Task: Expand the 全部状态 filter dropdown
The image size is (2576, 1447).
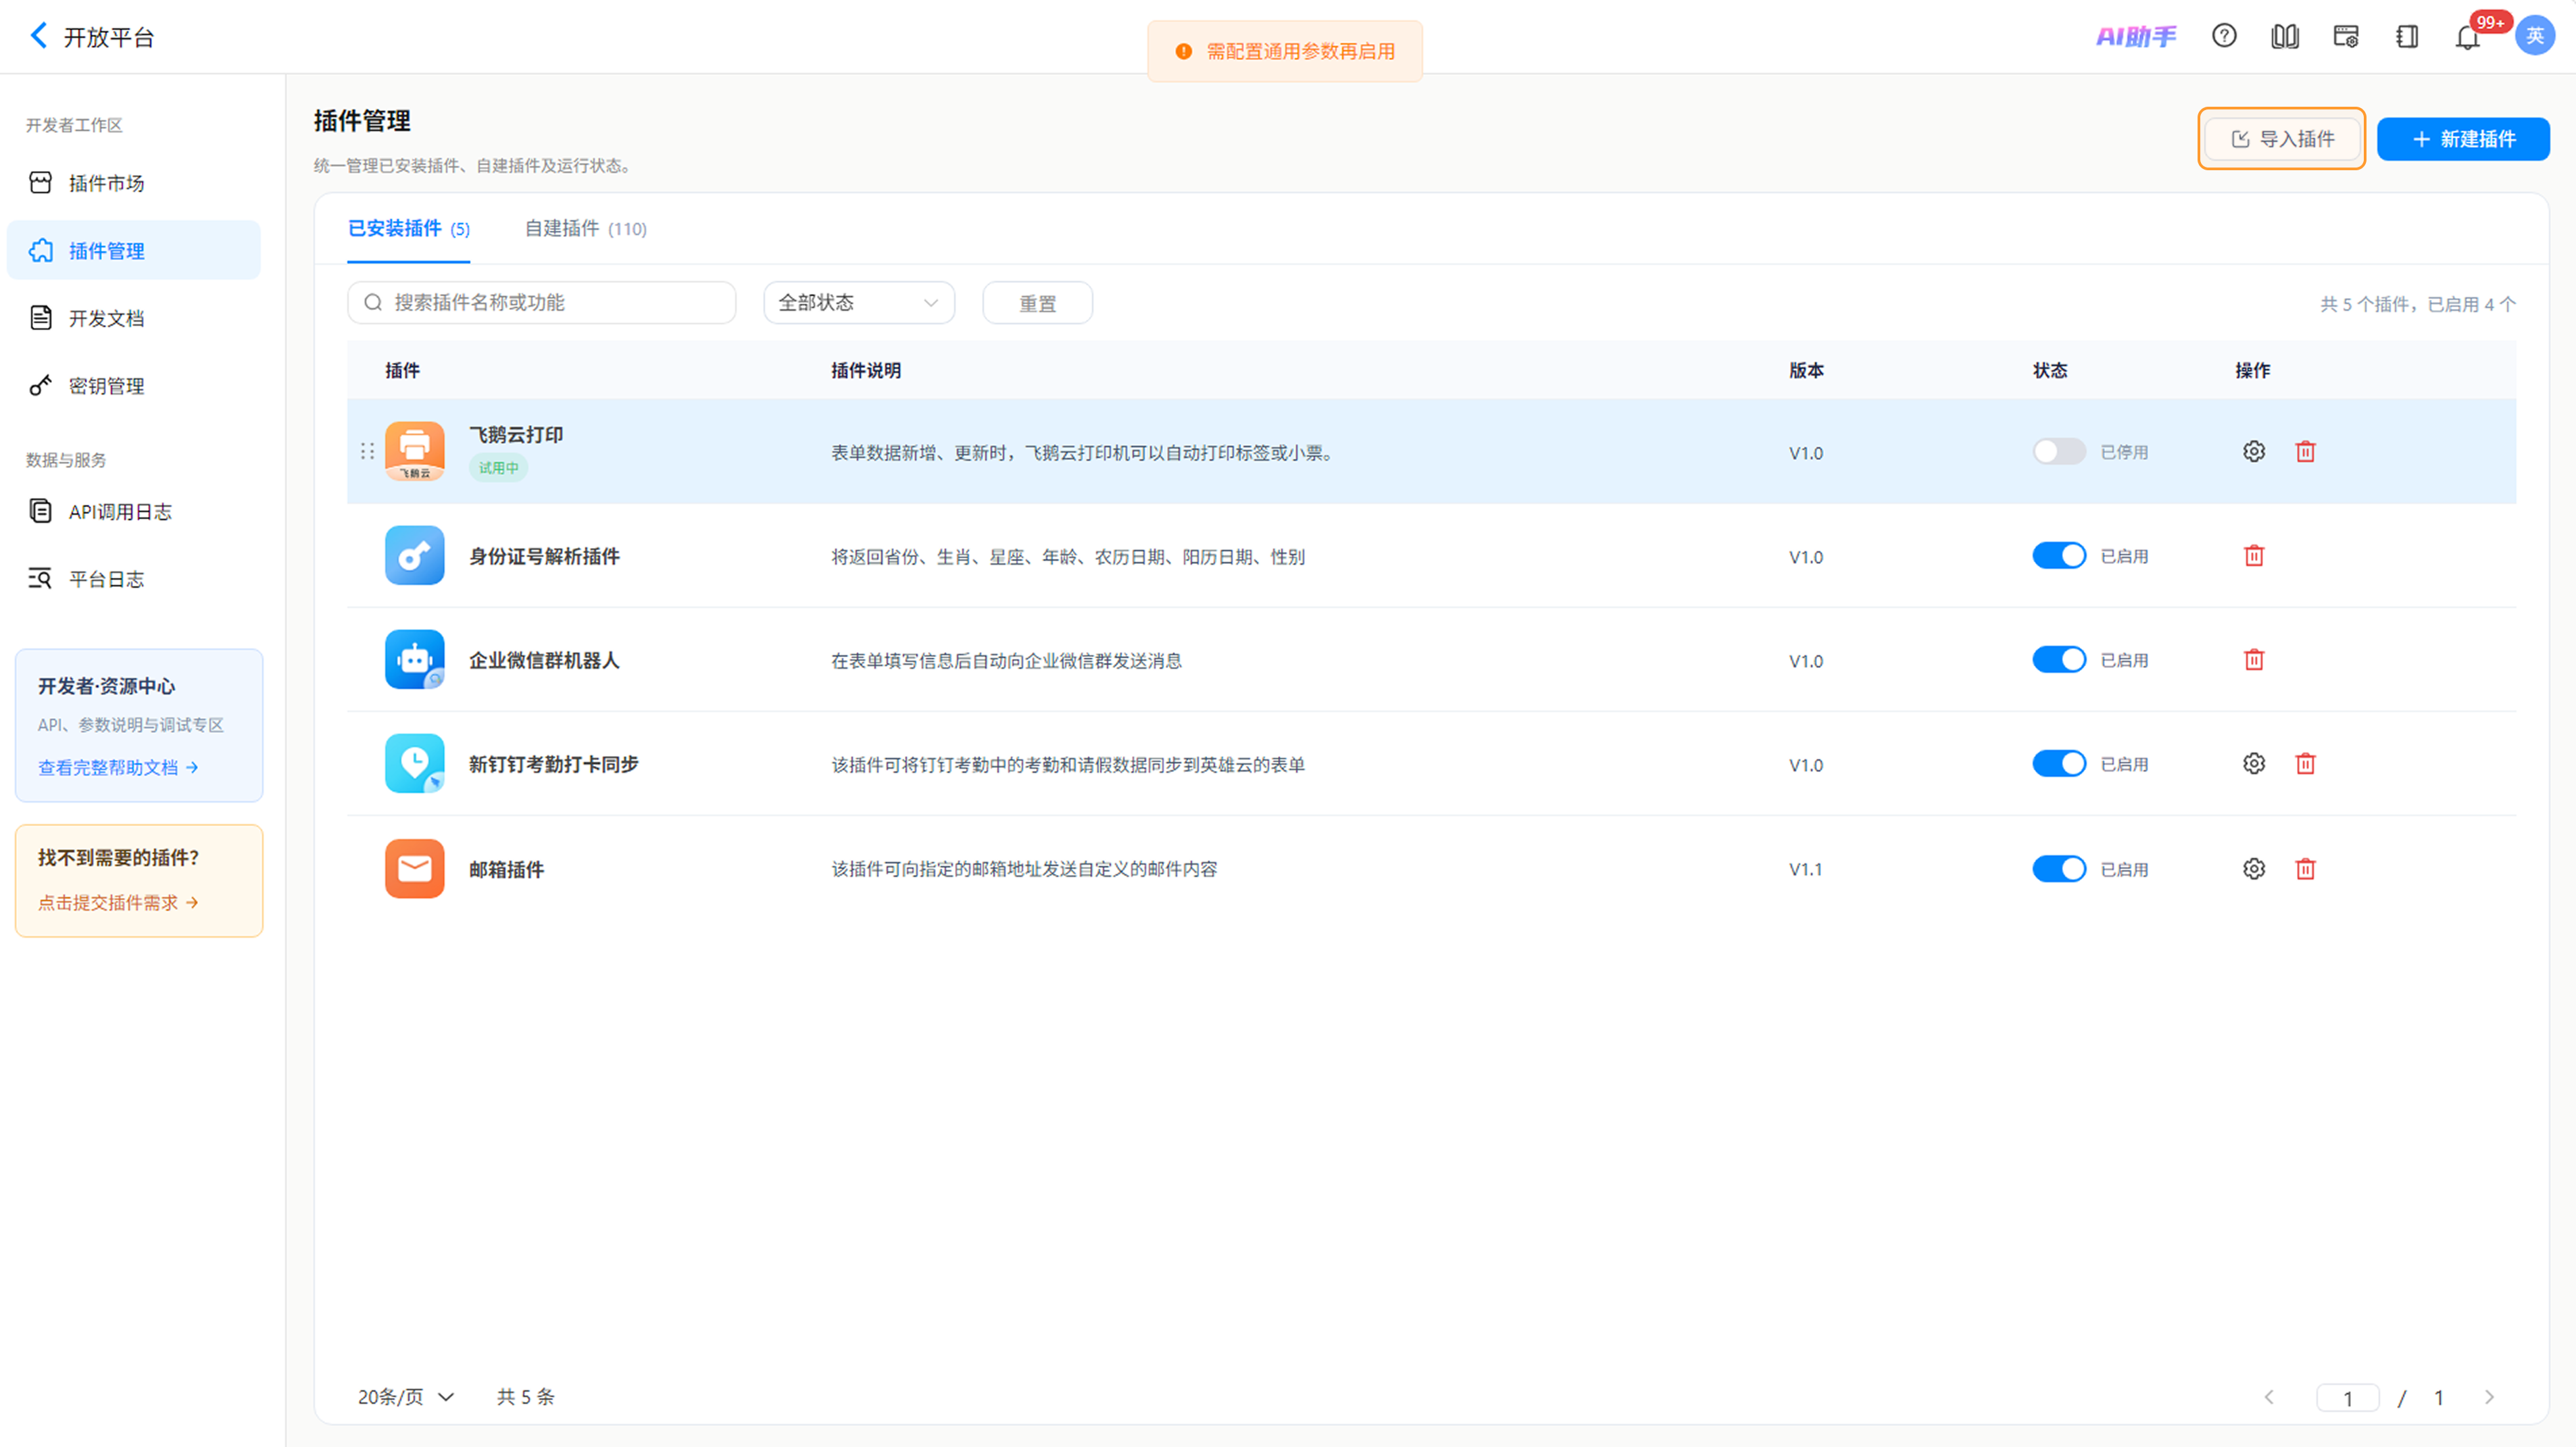Action: coord(859,303)
